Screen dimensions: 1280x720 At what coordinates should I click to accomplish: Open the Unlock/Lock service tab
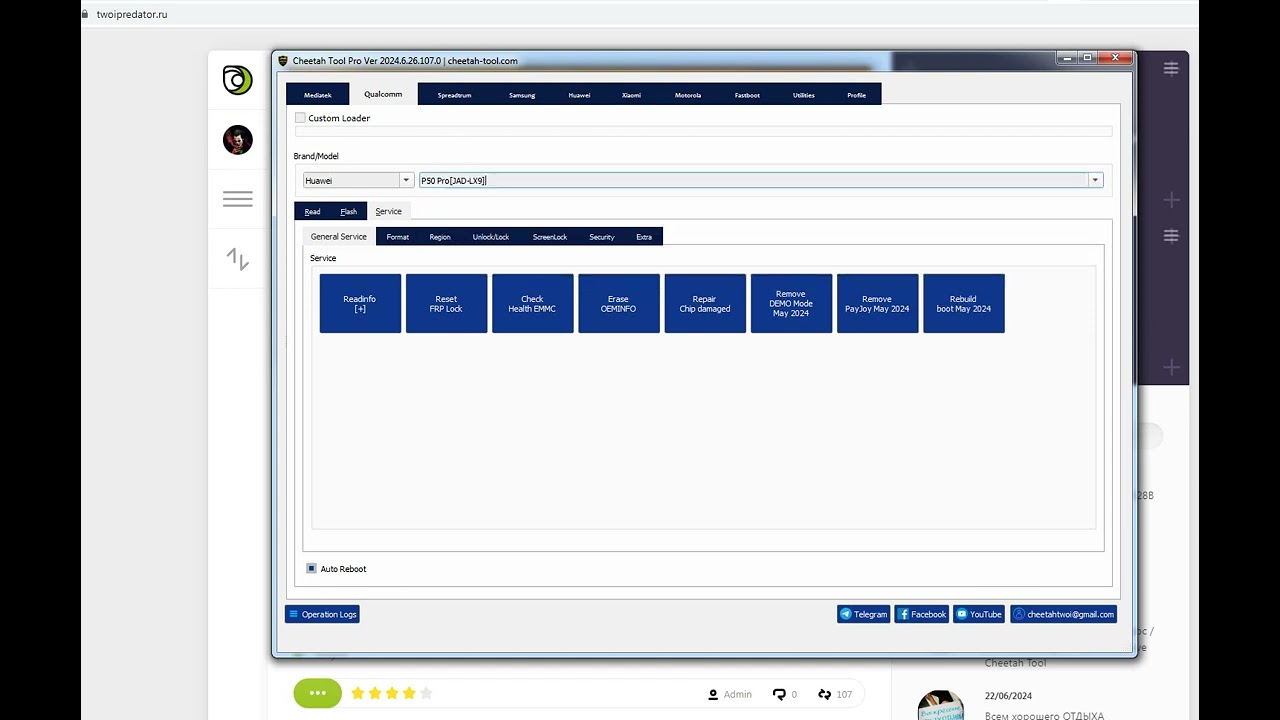click(x=490, y=237)
